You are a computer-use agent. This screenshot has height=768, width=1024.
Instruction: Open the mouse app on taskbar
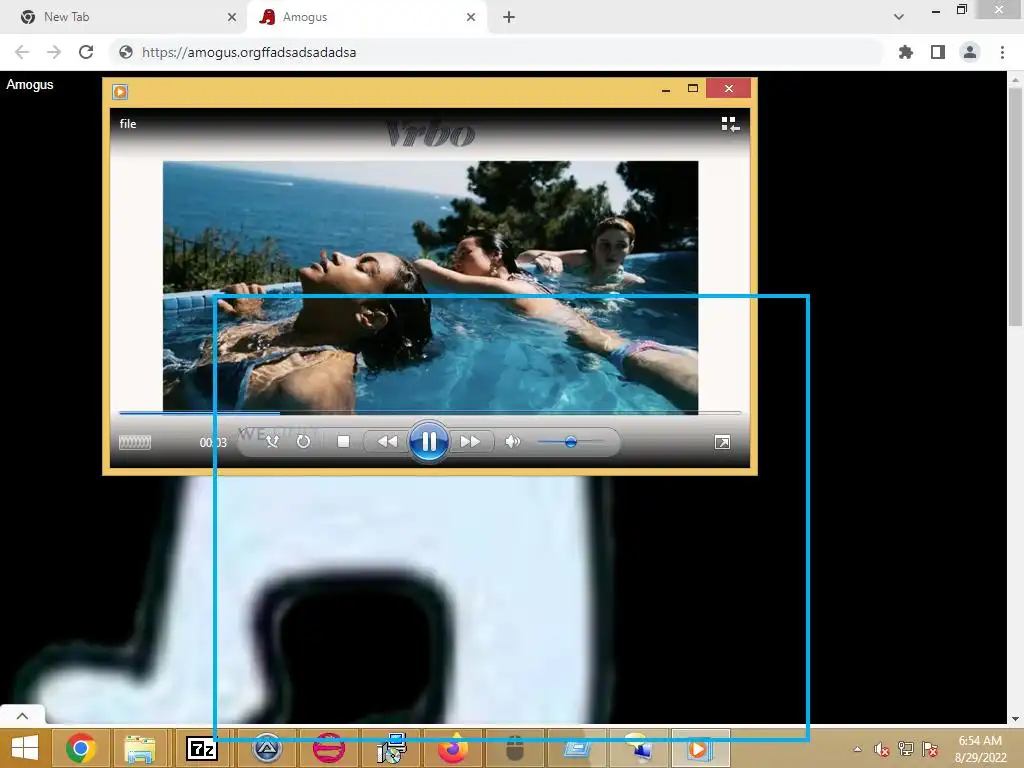pos(515,748)
